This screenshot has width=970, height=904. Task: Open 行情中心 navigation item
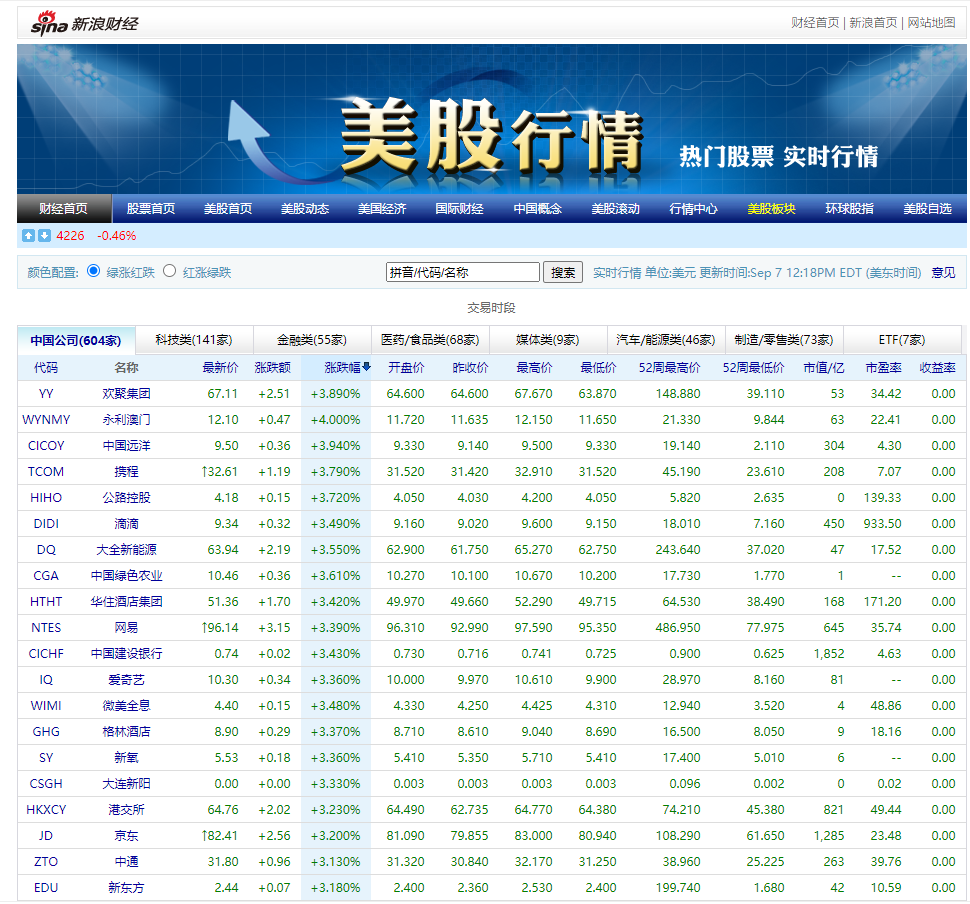tap(693, 209)
